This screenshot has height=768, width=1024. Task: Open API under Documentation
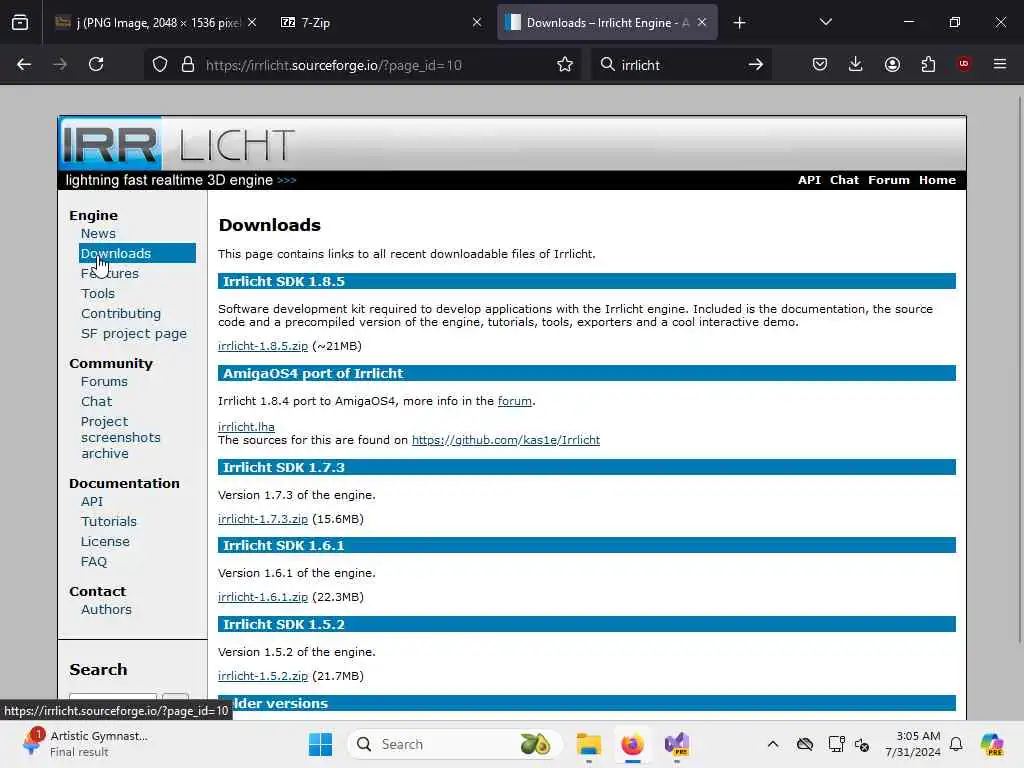[x=92, y=502]
